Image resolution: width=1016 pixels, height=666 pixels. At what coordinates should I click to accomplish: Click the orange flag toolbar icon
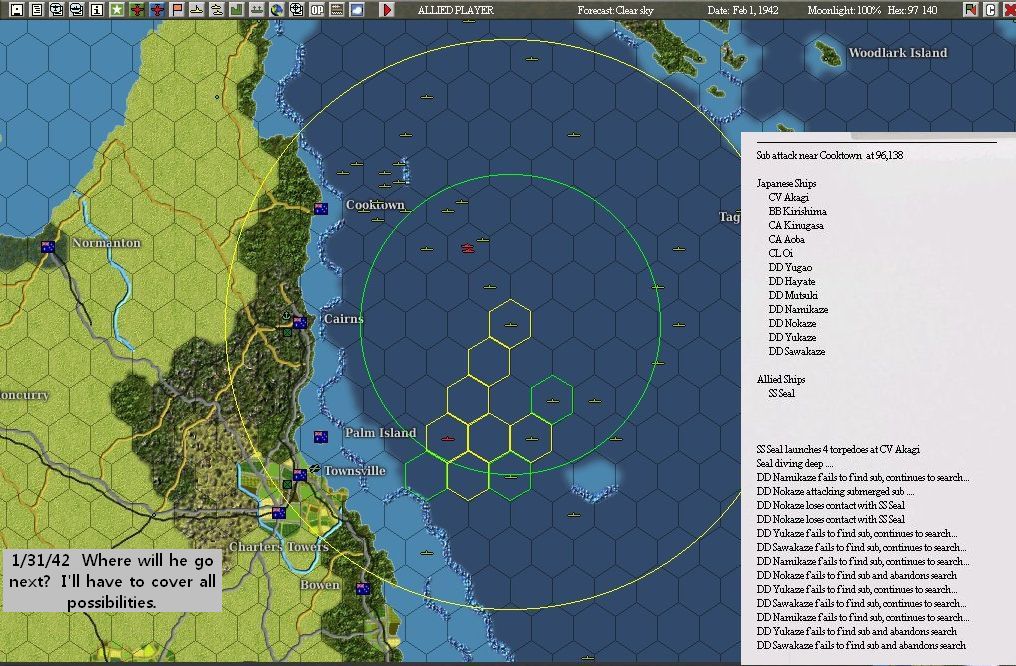[177, 10]
